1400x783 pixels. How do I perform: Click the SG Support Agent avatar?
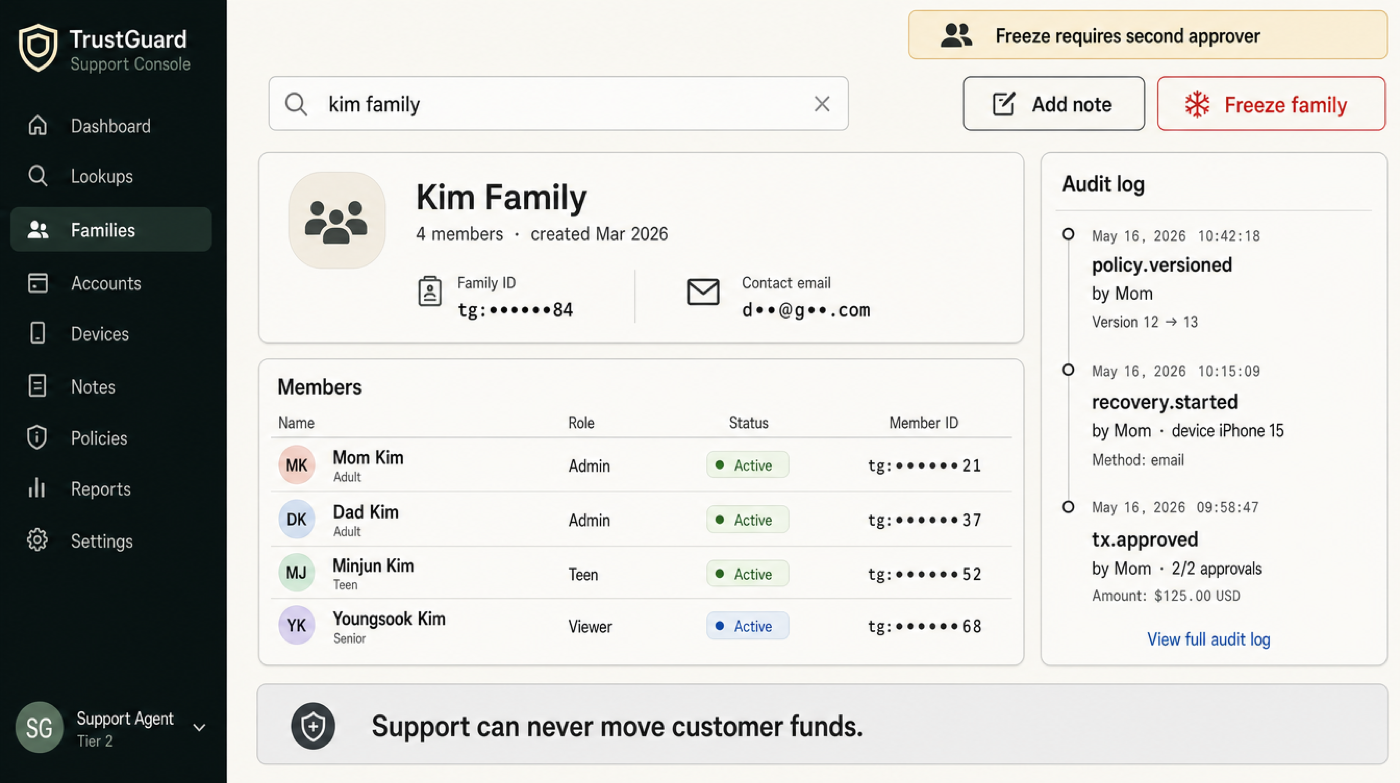pos(39,728)
